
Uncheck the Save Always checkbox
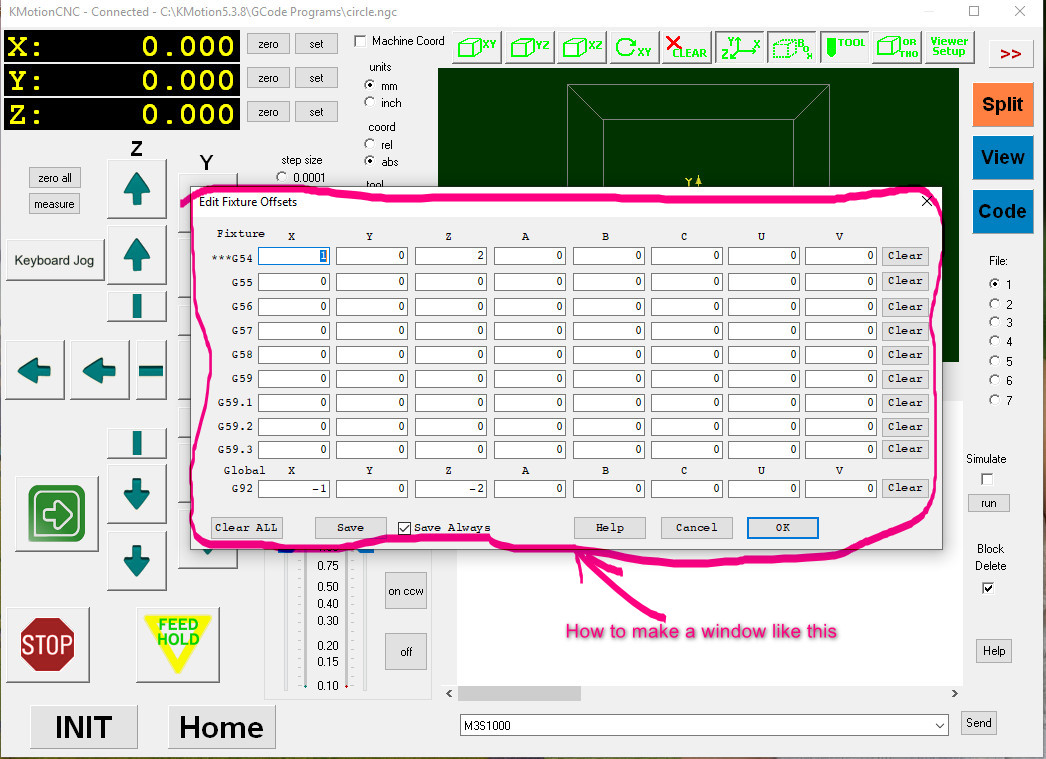(405, 528)
